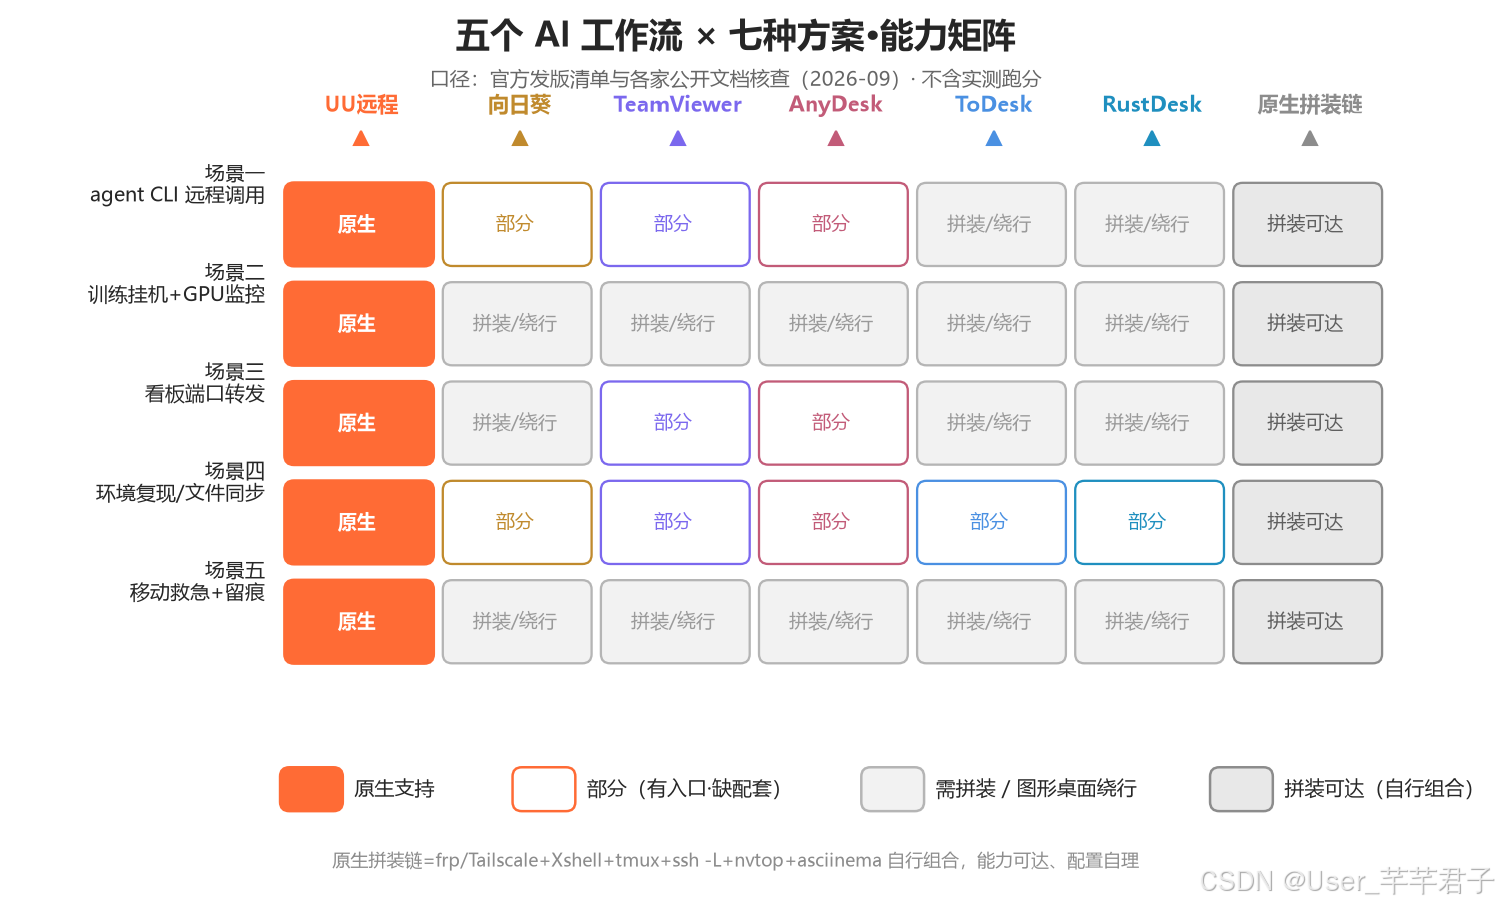This screenshot has height=907, width=1499.
Task: Click the gray triangle under 原生拼装链
Action: 1310,139
